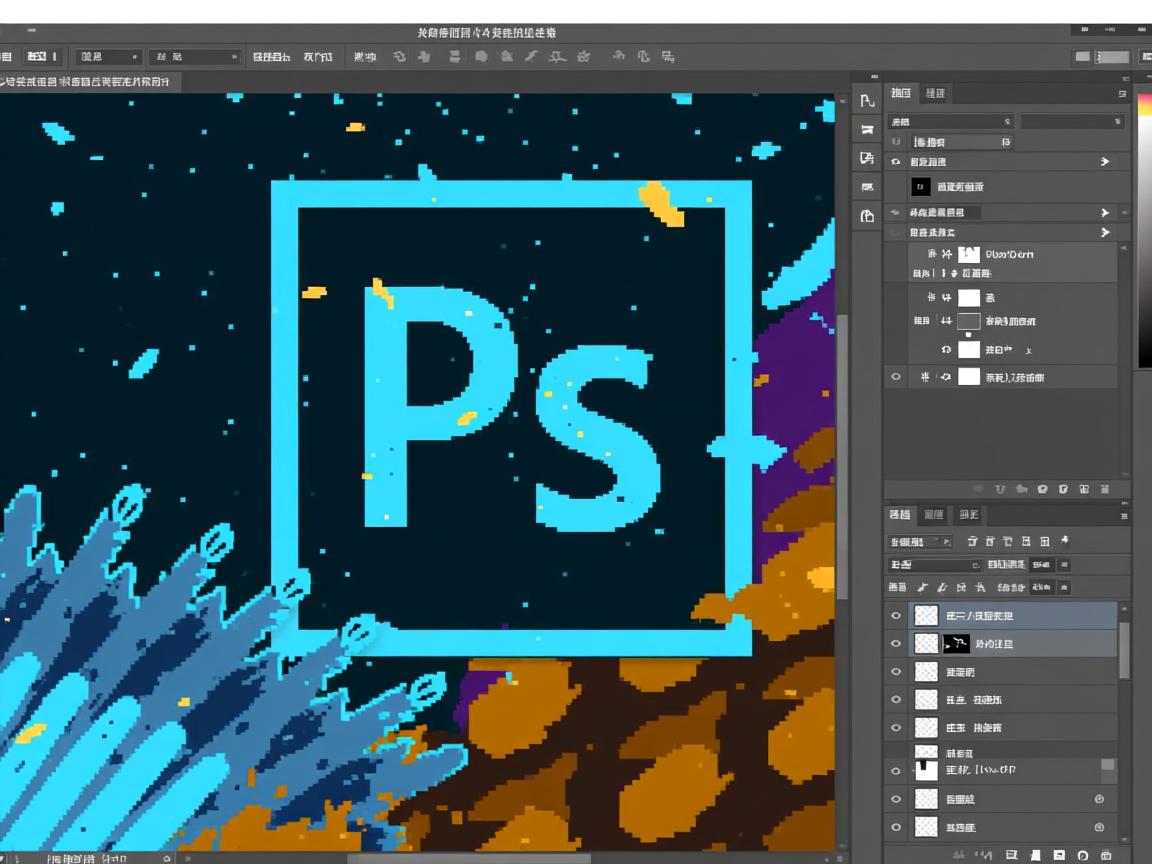1152x864 pixels.
Task: Click the top icon in the collapsed panel dock
Action: [867, 101]
